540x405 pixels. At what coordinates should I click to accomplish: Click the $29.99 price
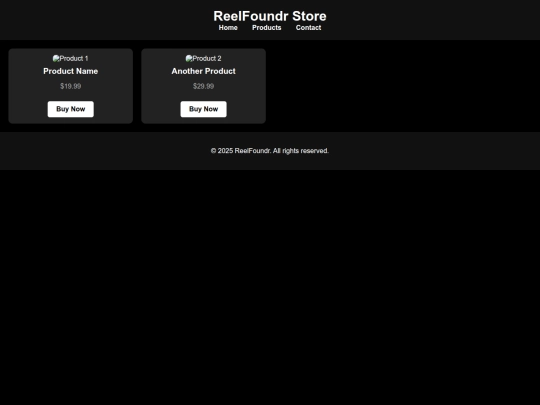tap(204, 86)
